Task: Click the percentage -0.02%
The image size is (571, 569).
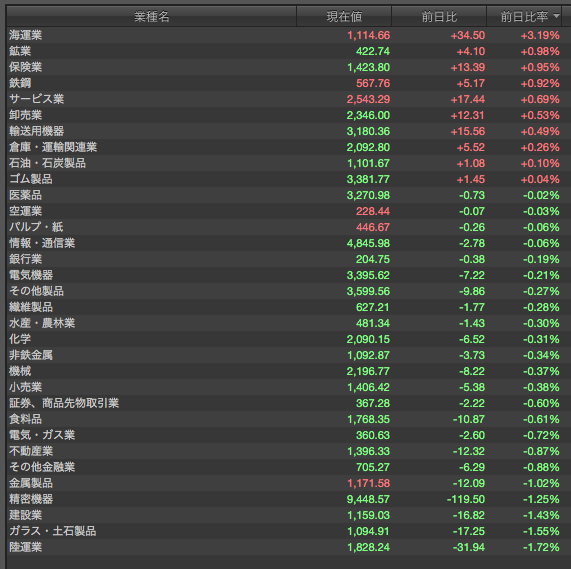Action: pyautogui.click(x=542, y=195)
